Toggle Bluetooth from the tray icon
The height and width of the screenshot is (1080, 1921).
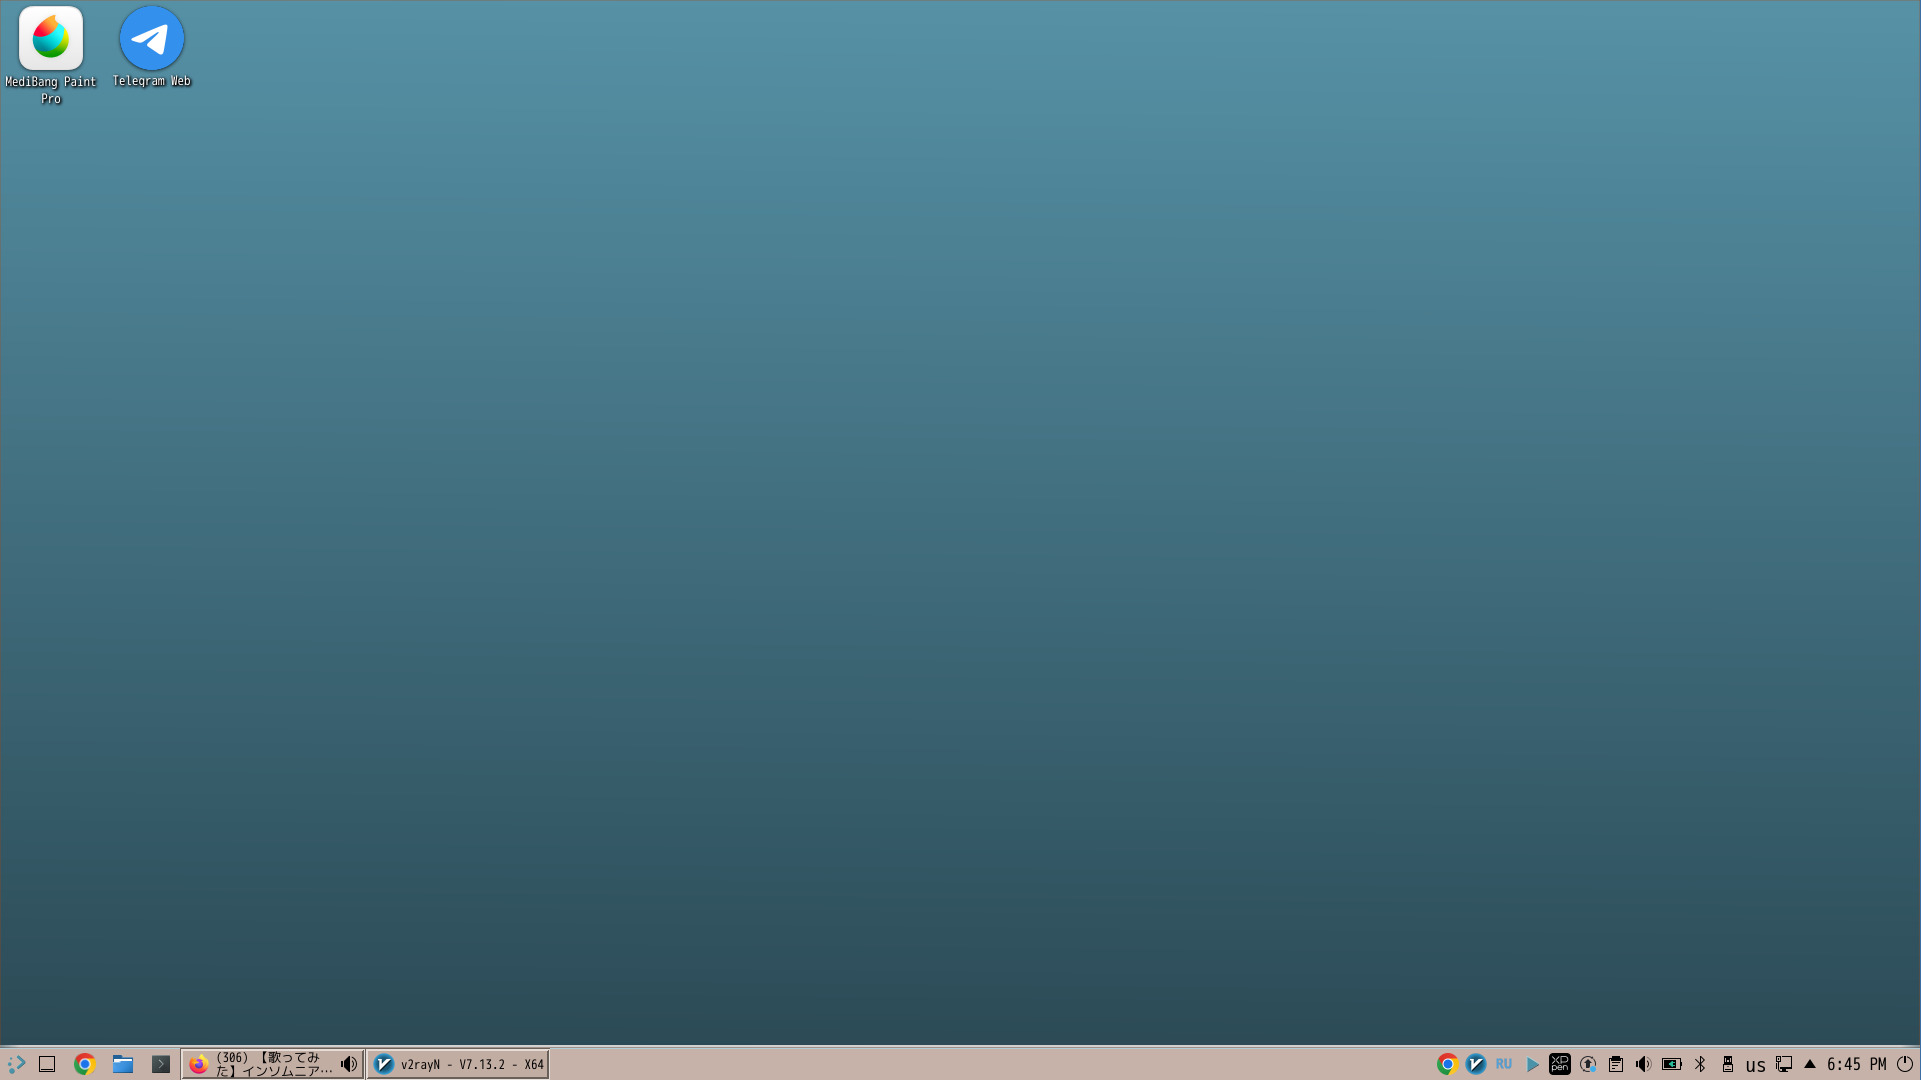[x=1700, y=1064]
